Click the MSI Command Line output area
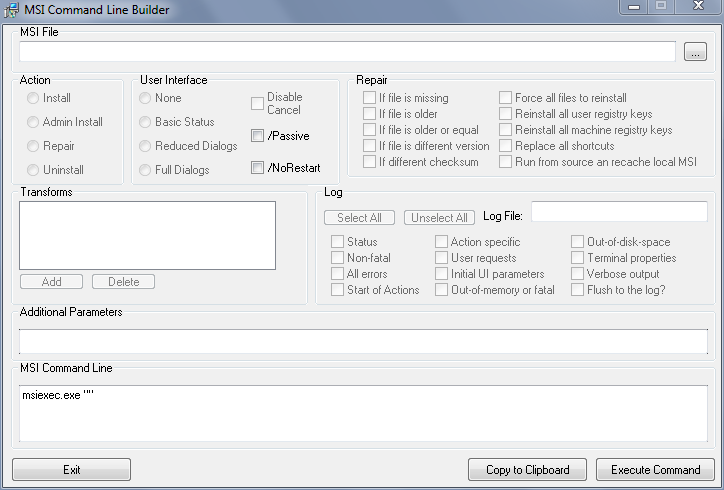The height and width of the screenshot is (490, 724). (363, 413)
